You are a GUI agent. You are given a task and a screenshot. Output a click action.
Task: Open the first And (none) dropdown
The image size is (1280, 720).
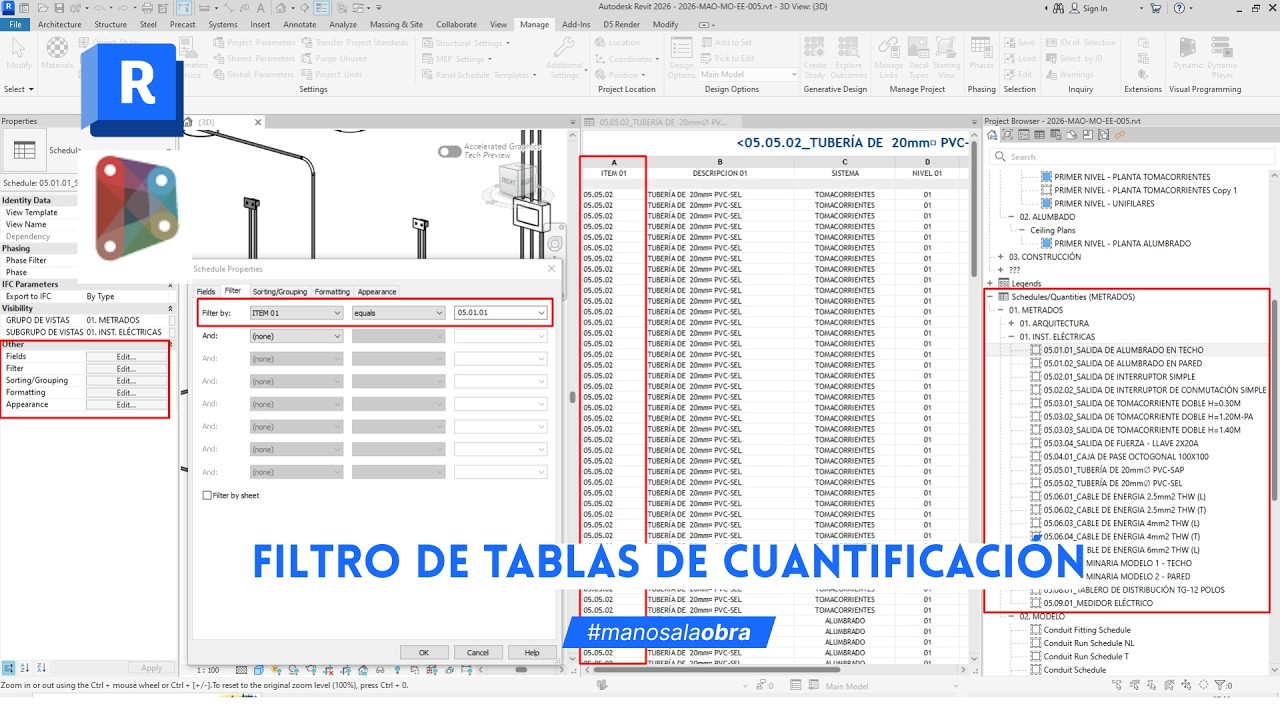point(296,336)
